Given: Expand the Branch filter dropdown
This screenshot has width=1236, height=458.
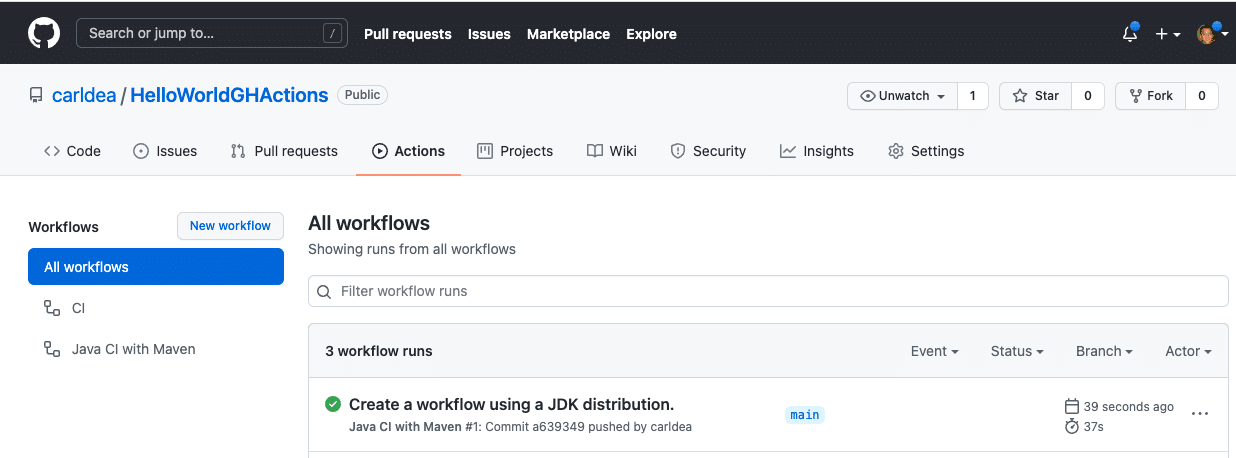Looking at the screenshot, I should coord(1104,351).
